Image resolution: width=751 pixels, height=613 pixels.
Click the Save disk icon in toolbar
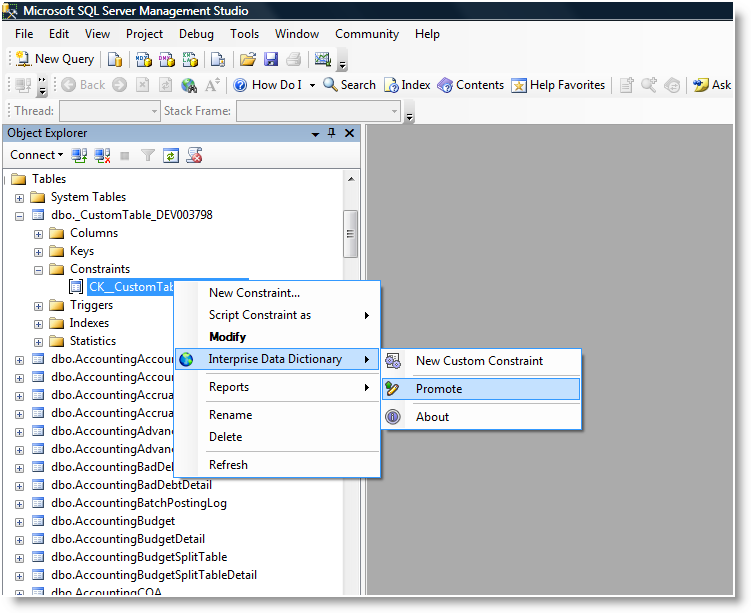271,59
